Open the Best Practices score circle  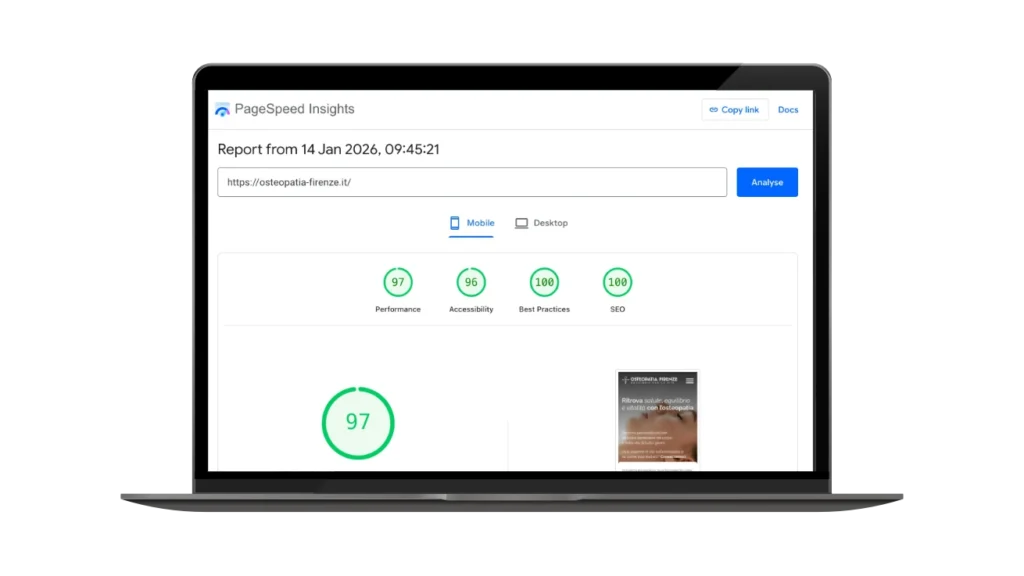pyautogui.click(x=544, y=282)
